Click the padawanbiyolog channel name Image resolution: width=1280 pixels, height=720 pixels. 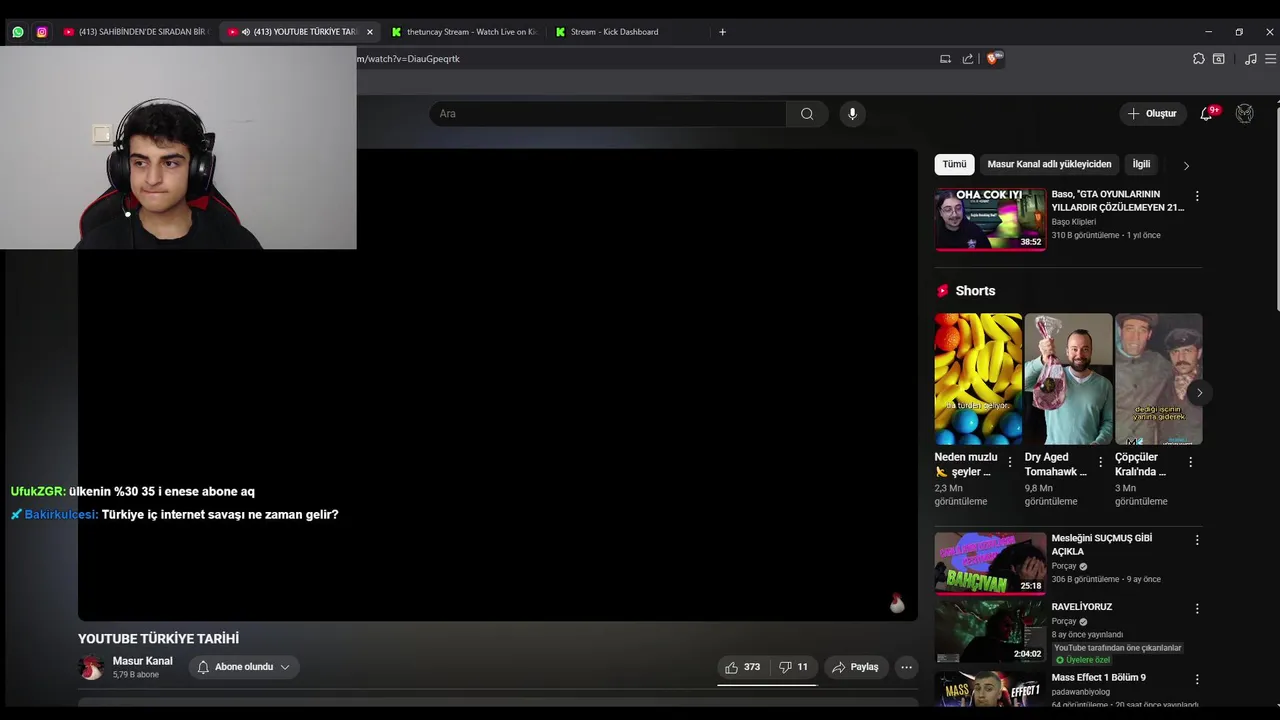pos(1080,692)
